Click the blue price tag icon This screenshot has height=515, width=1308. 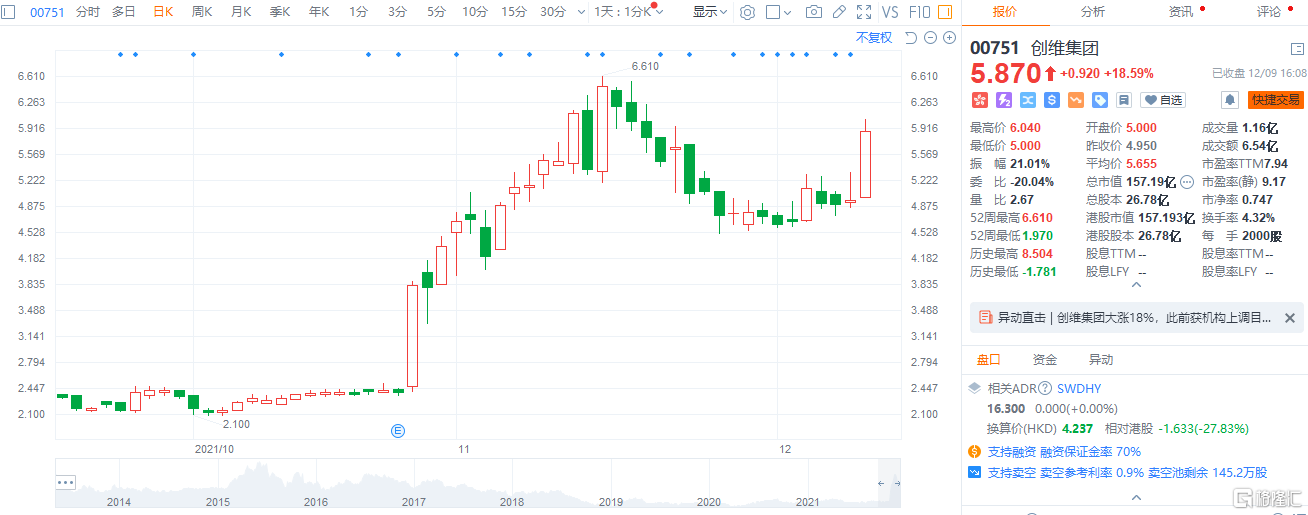pos(1100,100)
